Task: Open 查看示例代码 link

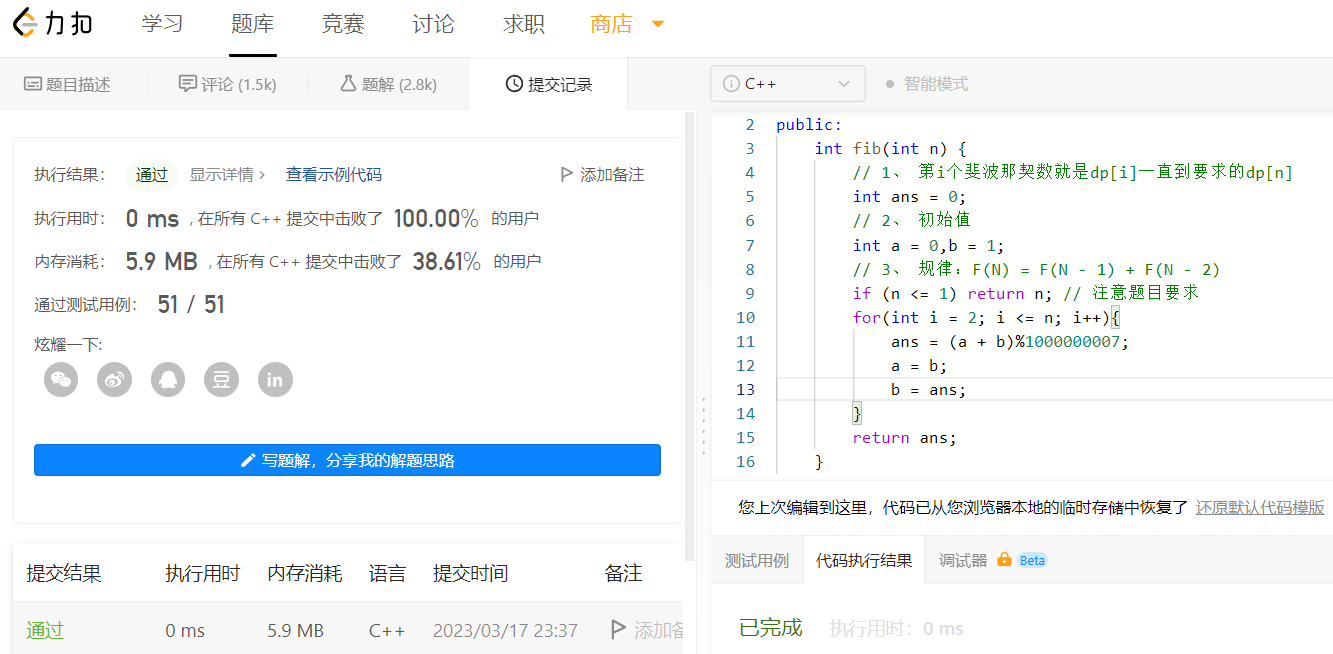Action: point(334,174)
